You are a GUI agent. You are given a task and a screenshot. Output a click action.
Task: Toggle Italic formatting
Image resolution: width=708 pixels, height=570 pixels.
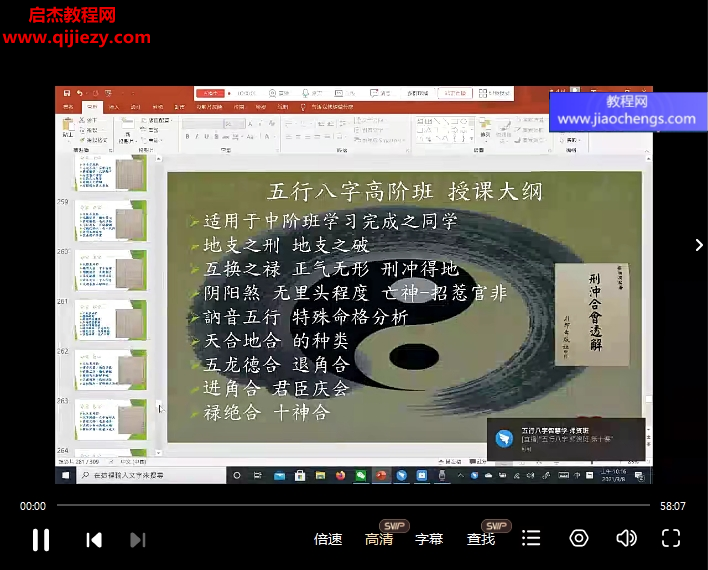196,136
